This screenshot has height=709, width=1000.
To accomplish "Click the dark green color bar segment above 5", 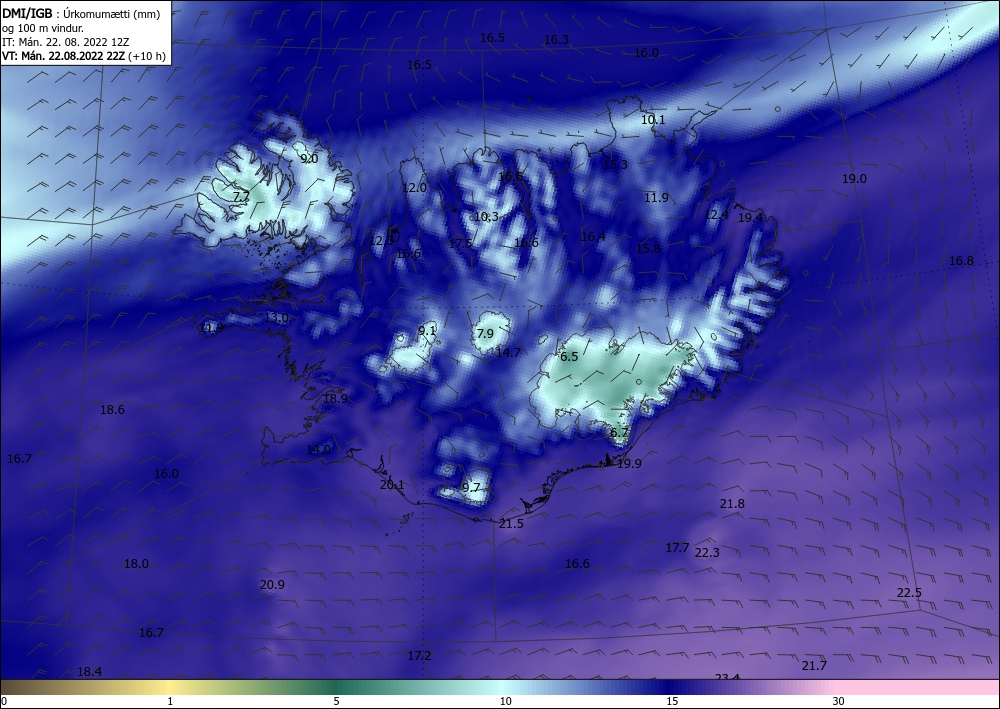I will (x=336, y=687).
